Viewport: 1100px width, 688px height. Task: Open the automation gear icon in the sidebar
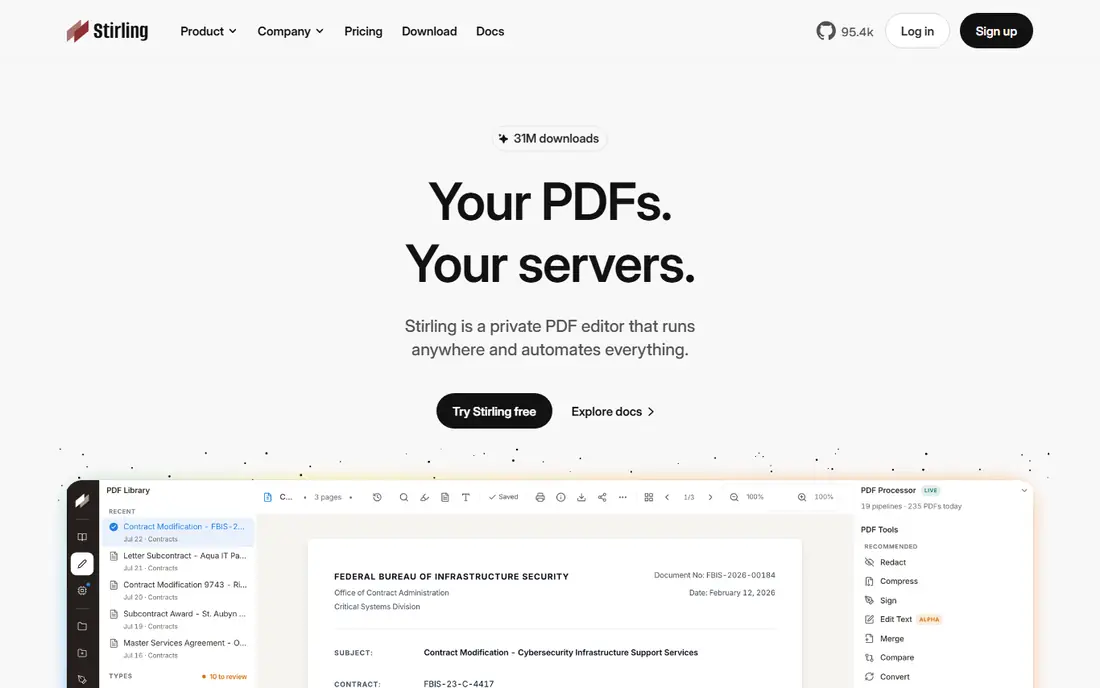82,591
